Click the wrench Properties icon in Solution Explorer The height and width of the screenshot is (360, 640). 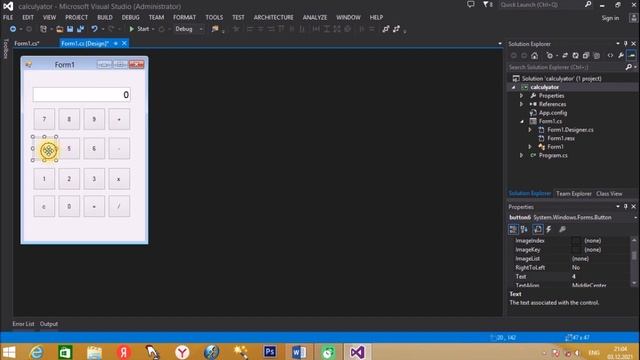click(x=621, y=56)
